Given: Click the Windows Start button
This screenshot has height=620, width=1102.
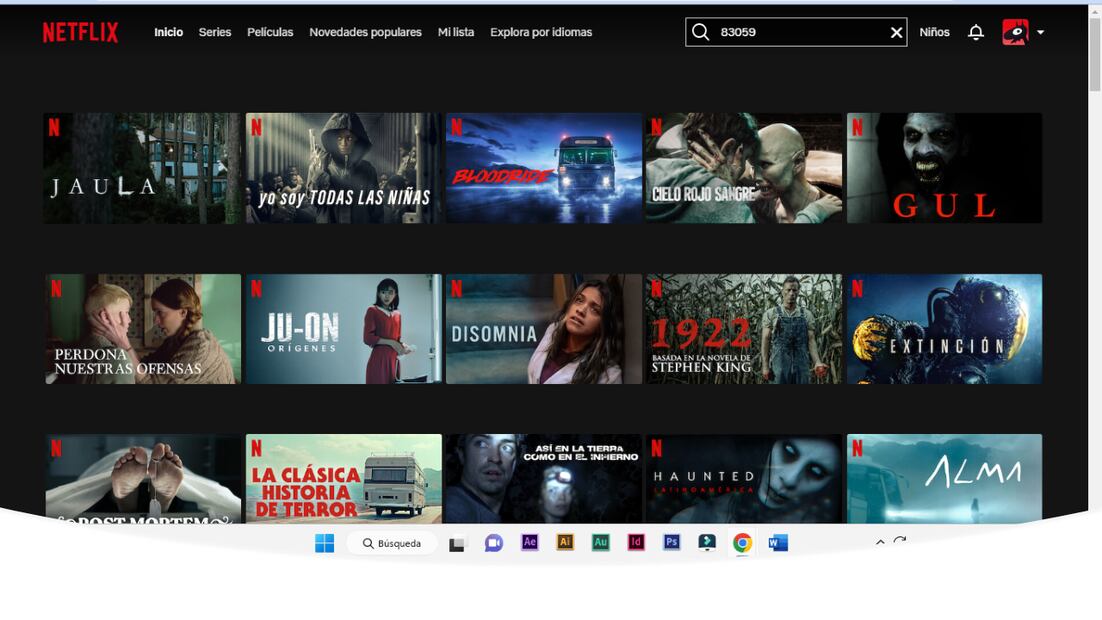Looking at the screenshot, I should click(325, 543).
